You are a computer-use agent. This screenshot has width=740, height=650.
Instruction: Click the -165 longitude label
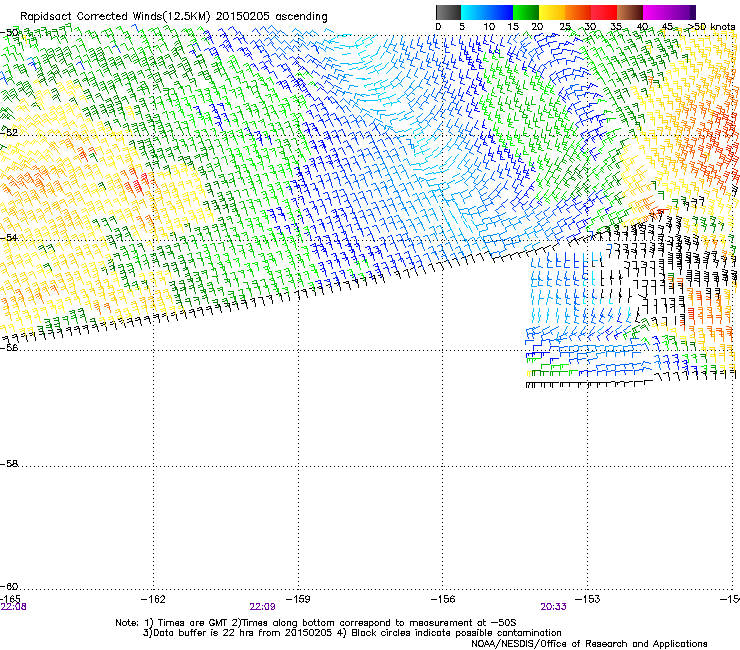(x=10, y=599)
